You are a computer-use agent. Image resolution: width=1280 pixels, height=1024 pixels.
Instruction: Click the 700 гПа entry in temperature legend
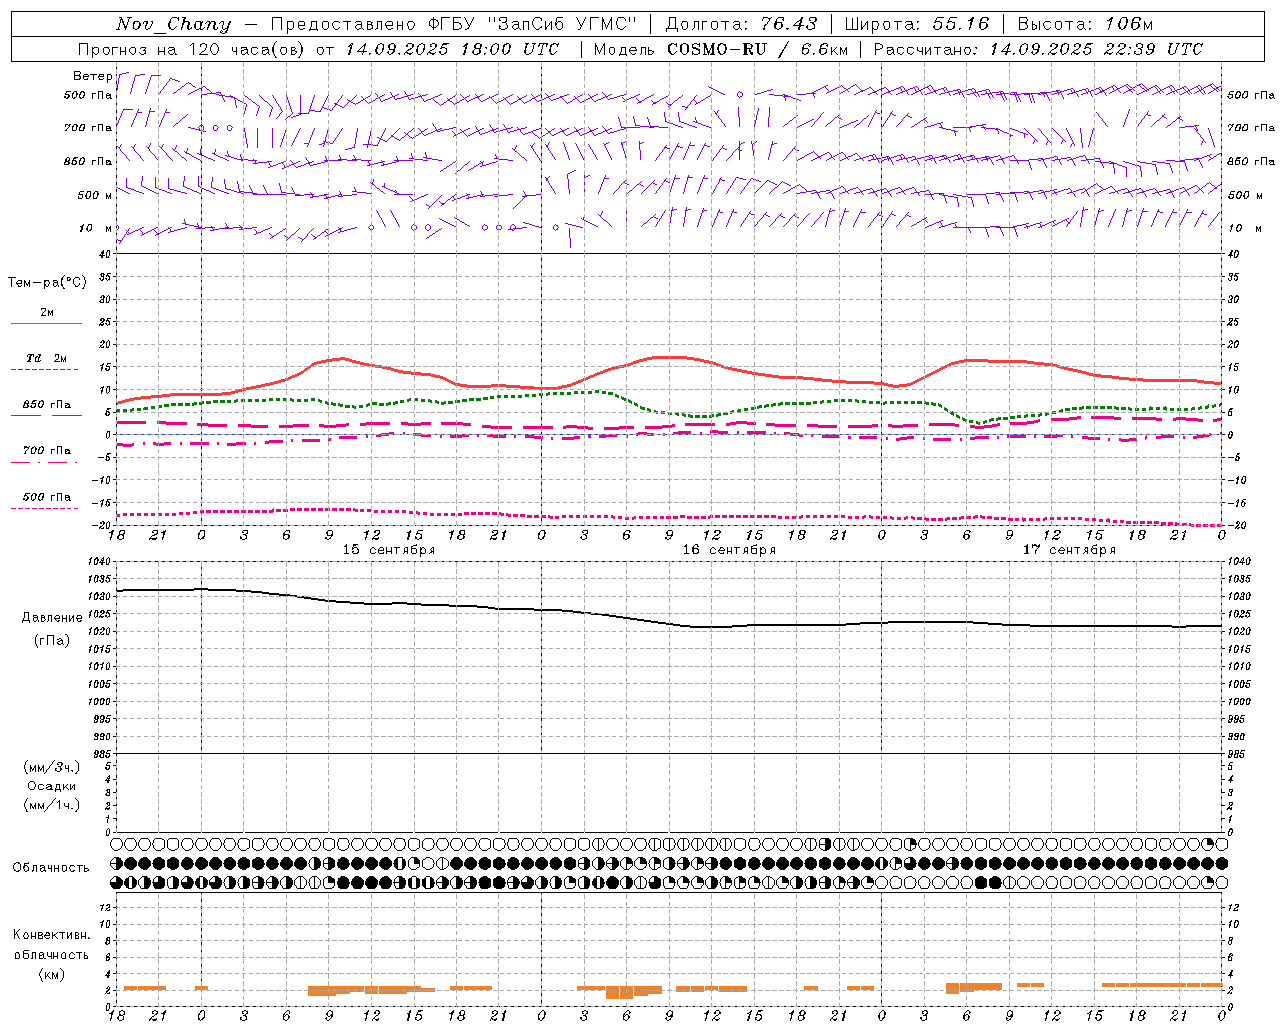coord(47,451)
